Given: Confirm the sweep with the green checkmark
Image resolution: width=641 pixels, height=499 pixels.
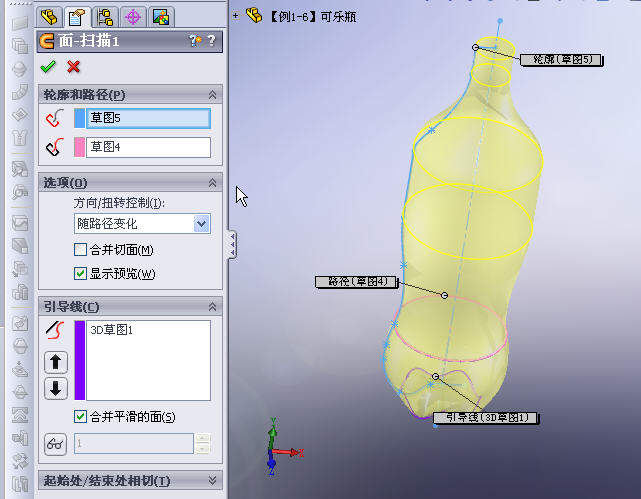Looking at the screenshot, I should point(48,67).
